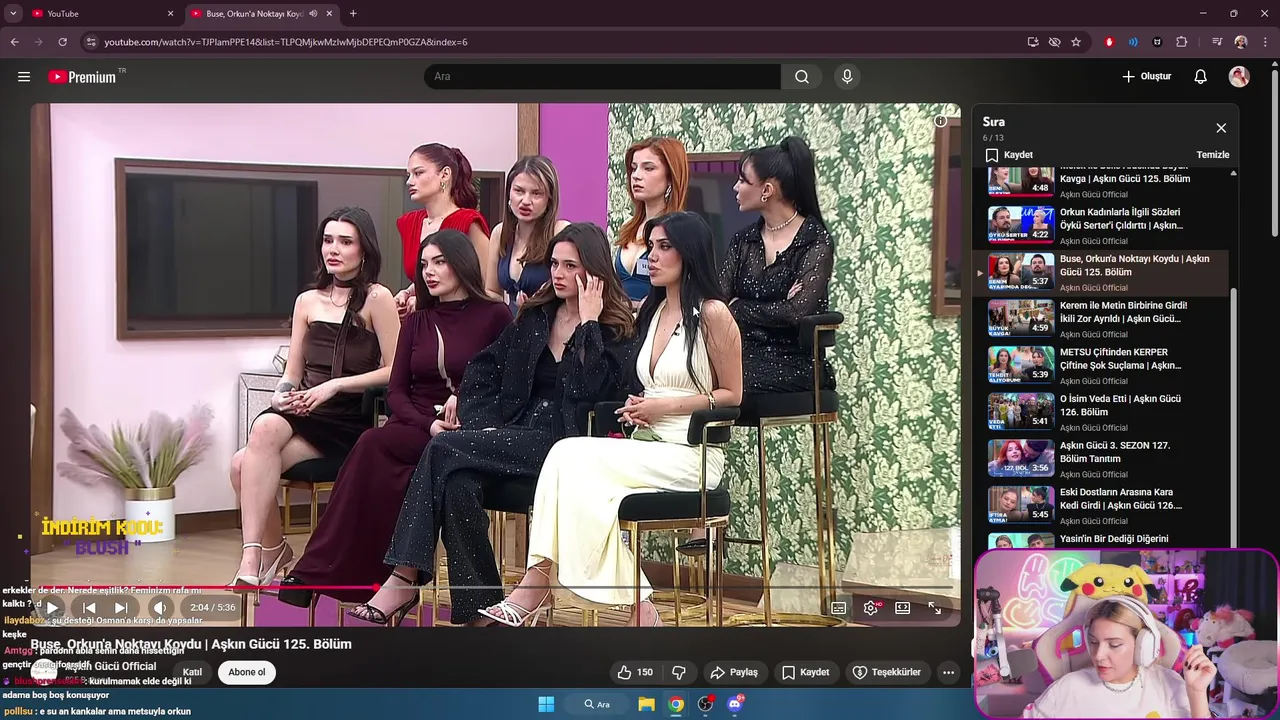Viewport: 1280px width, 720px height.
Task: Open the Oluştur create menu
Action: click(x=1146, y=77)
